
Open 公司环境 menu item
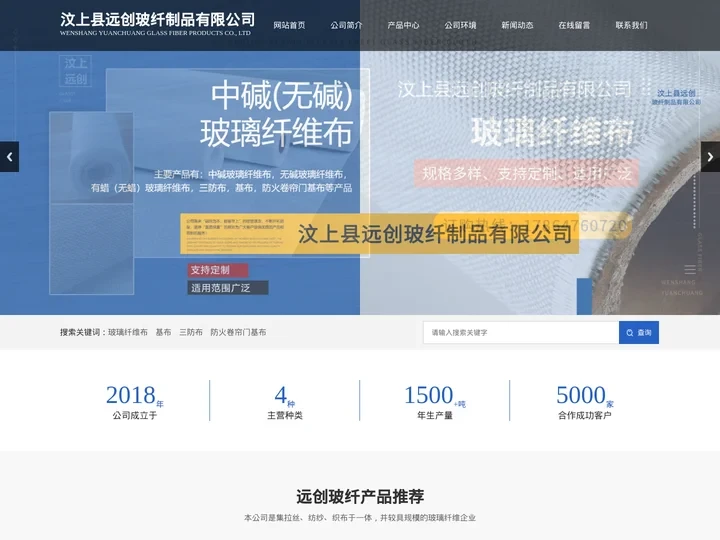pyautogui.click(x=460, y=25)
